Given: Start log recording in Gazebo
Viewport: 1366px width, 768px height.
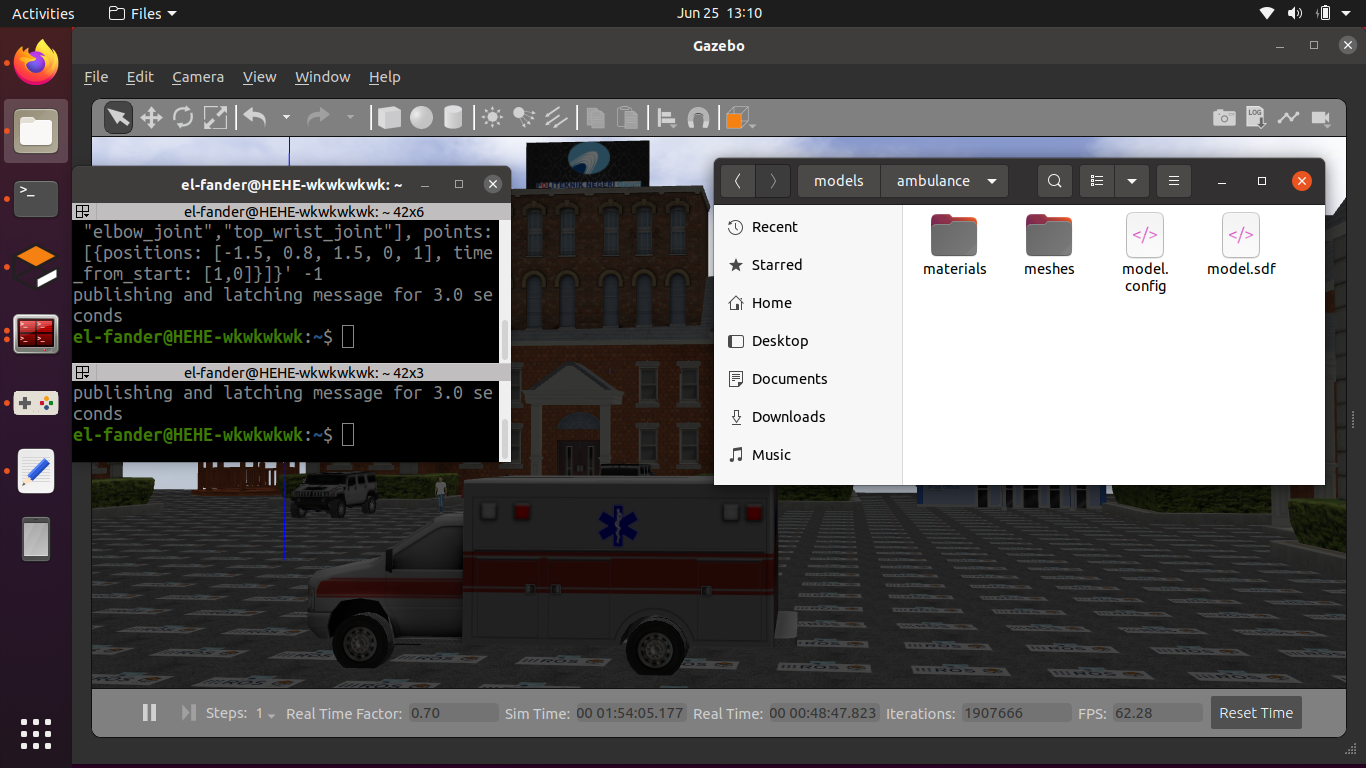Looking at the screenshot, I should 1256,117.
